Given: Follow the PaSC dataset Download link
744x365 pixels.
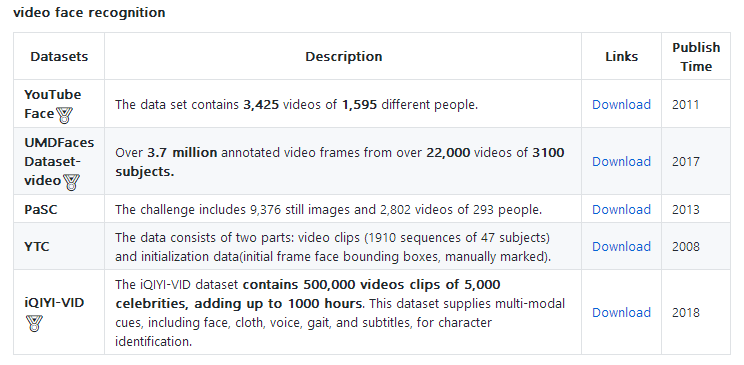Looking at the screenshot, I should point(621,209).
